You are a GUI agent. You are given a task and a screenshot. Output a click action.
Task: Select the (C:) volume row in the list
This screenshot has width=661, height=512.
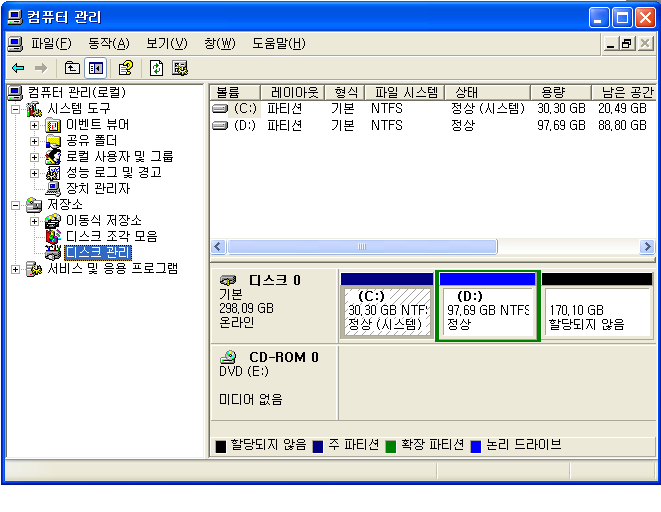[246, 108]
